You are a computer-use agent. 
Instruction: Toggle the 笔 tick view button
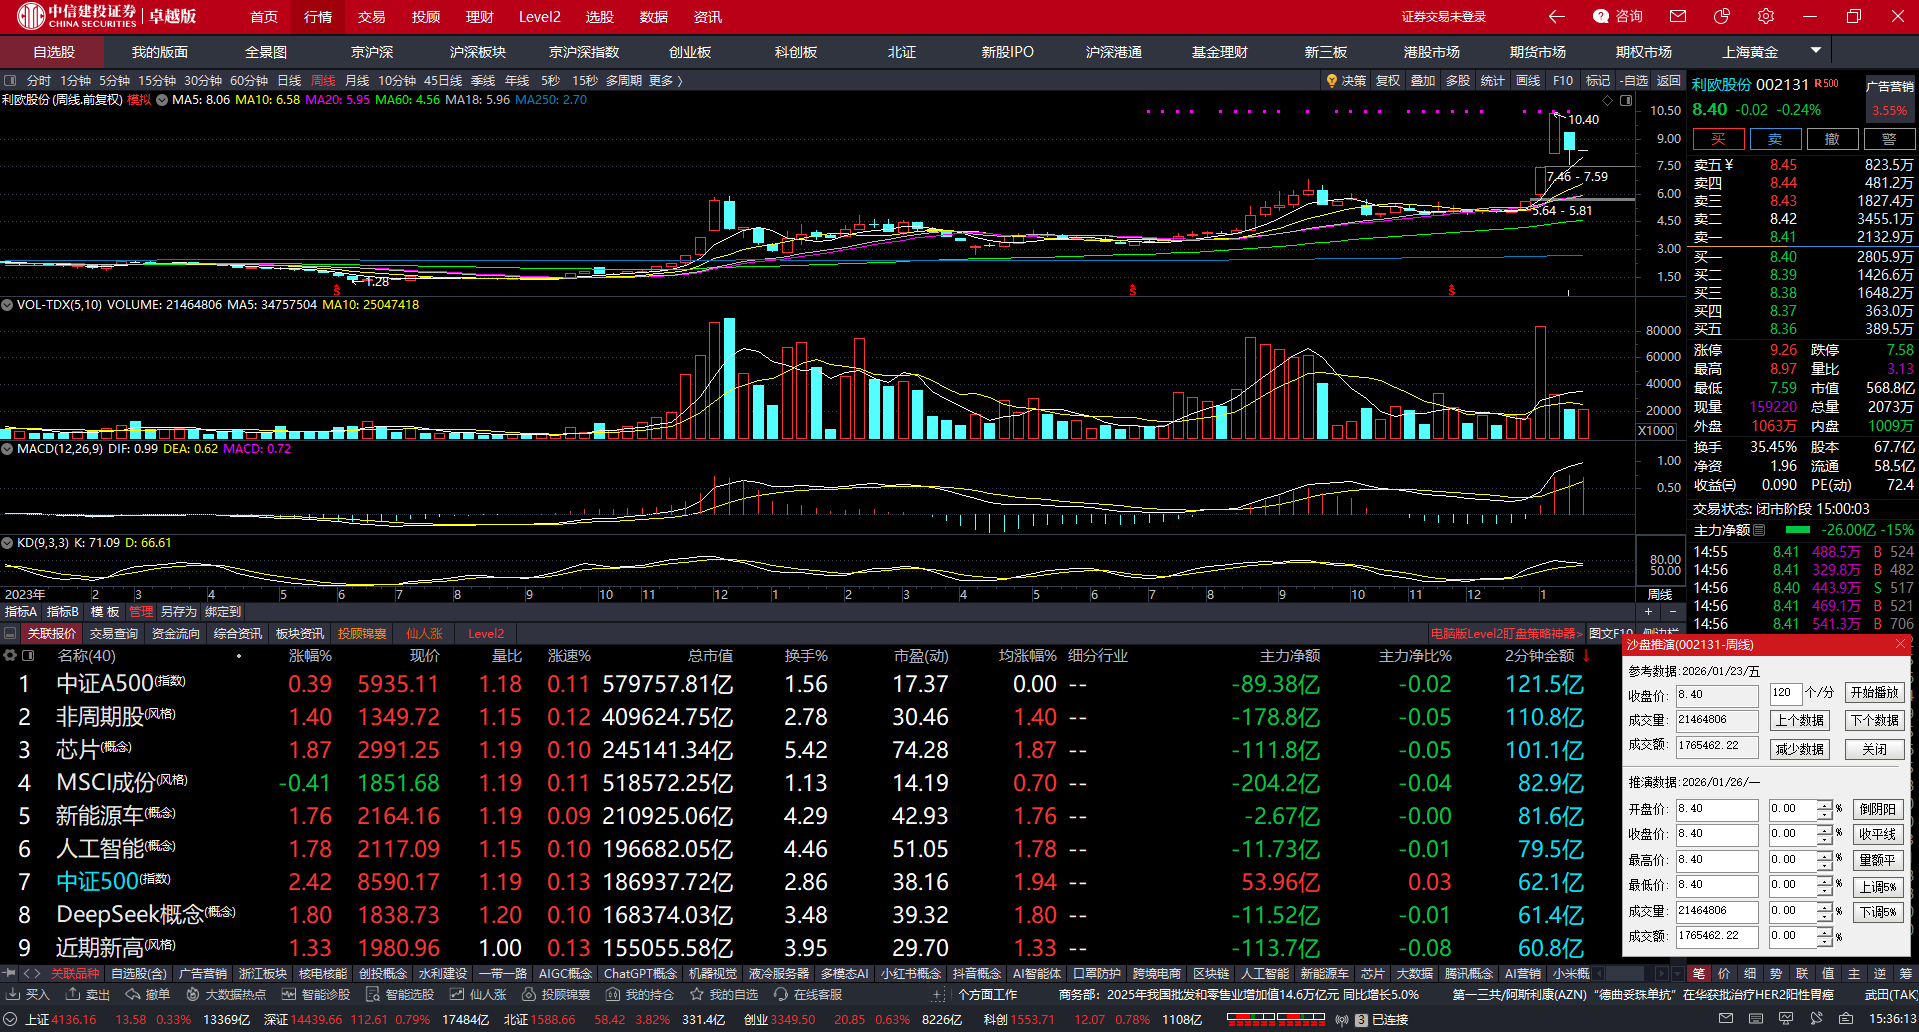click(1699, 974)
